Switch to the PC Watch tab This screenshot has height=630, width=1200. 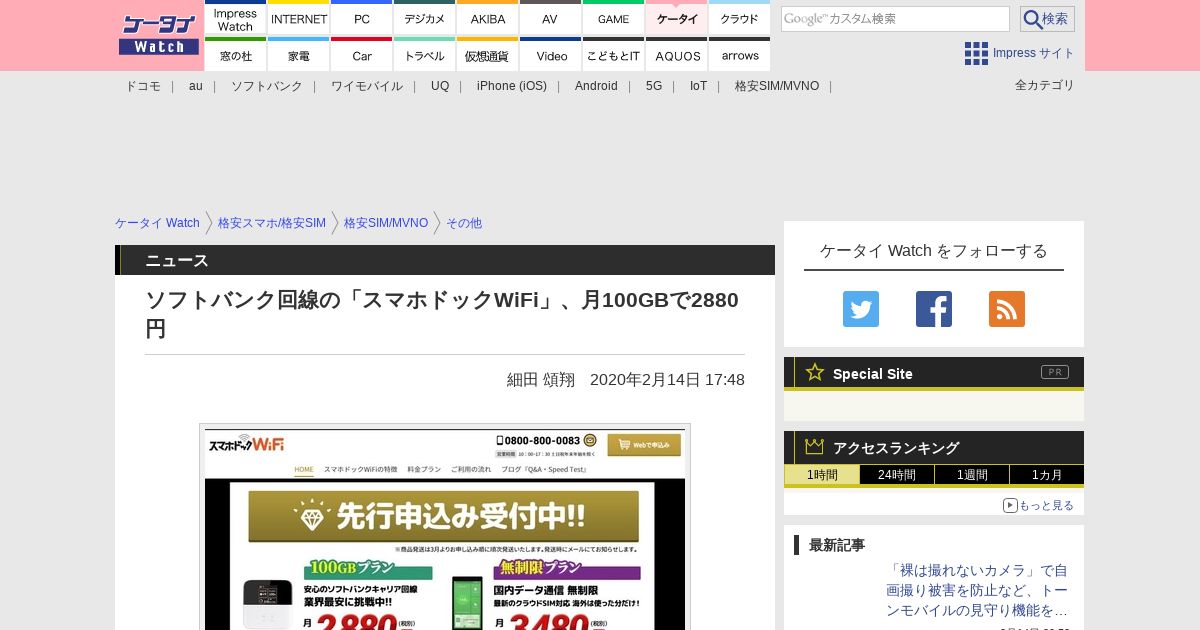[x=362, y=18]
